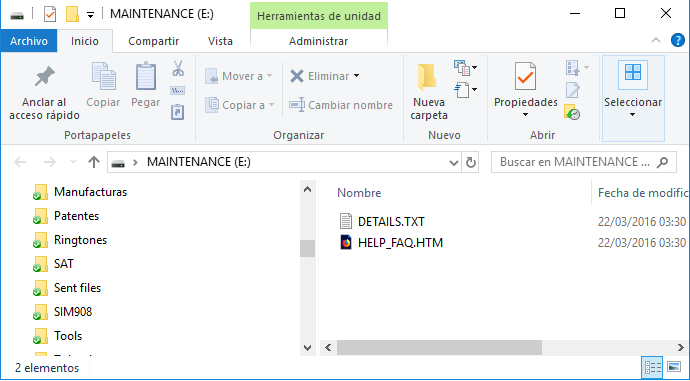
Task: Select the HELP_FAQ.HTM file
Action: (x=391, y=242)
